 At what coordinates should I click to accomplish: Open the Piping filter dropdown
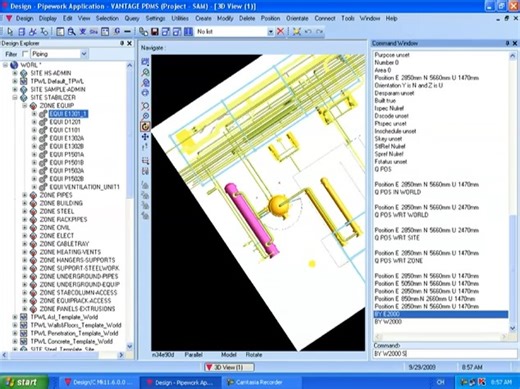pos(84,54)
